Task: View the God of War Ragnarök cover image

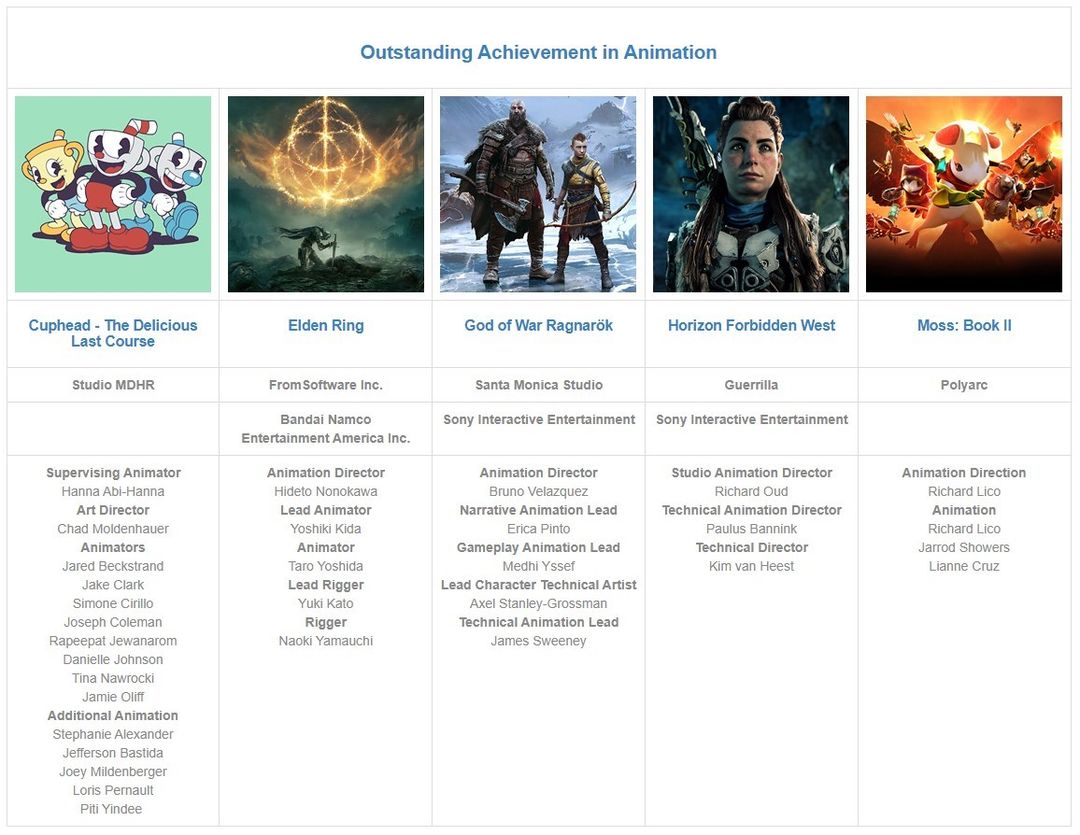Action: tap(538, 194)
